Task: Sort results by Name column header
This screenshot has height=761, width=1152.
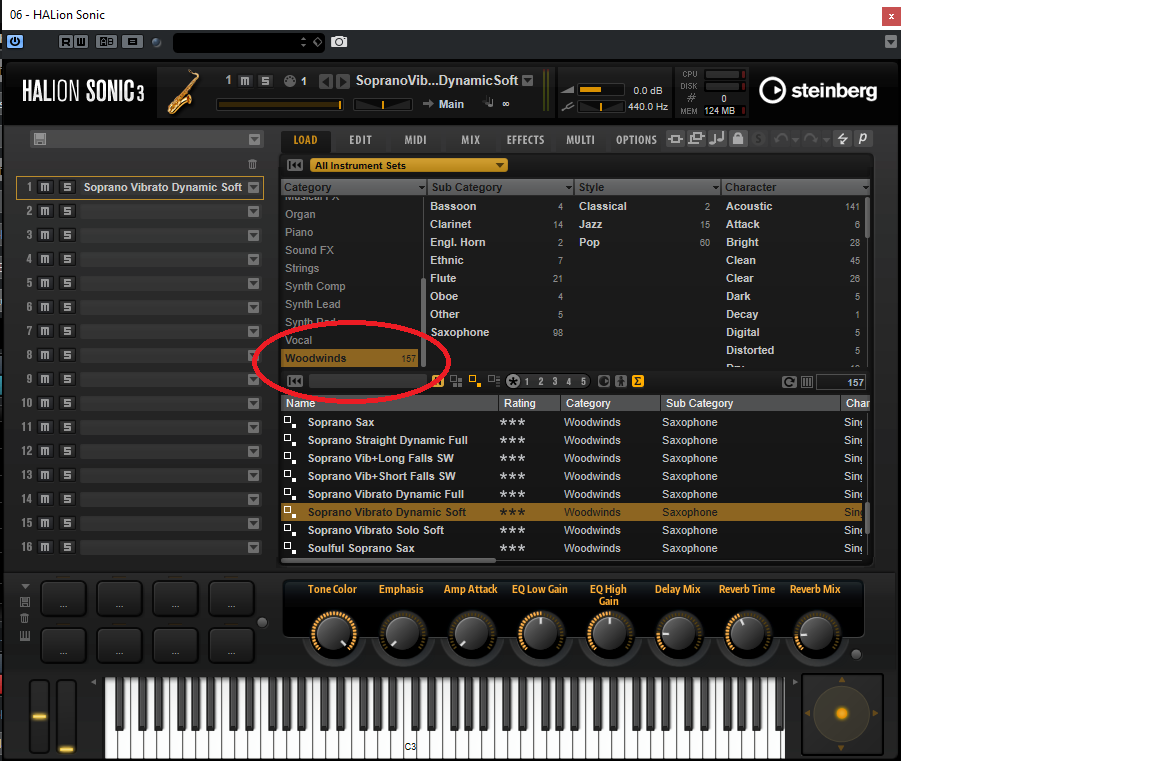Action: pos(389,403)
